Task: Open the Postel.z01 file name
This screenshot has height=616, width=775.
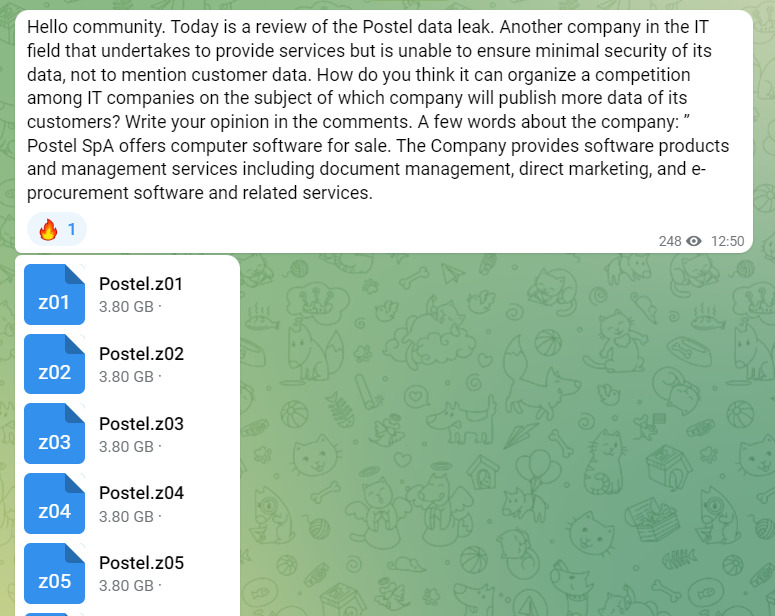Action: coord(141,284)
